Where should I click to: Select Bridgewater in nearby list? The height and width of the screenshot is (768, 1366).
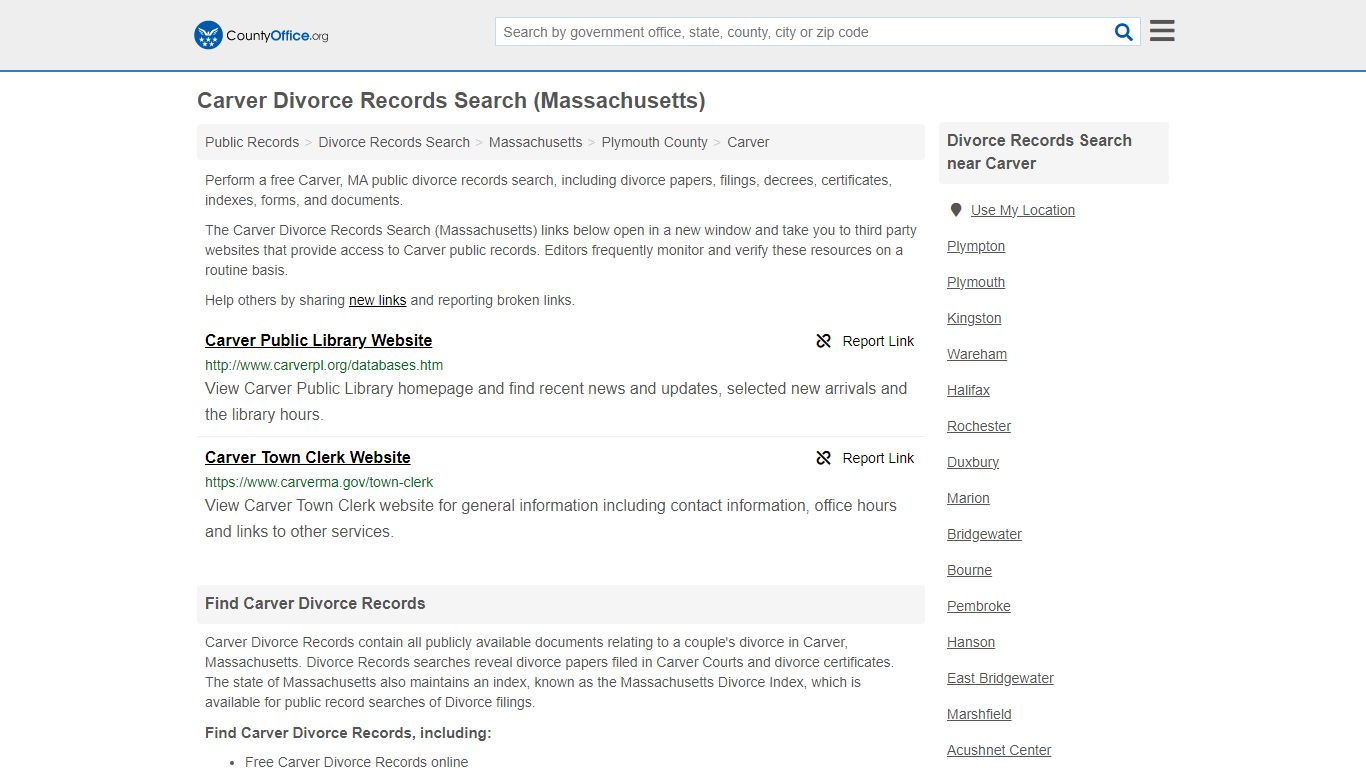984,534
